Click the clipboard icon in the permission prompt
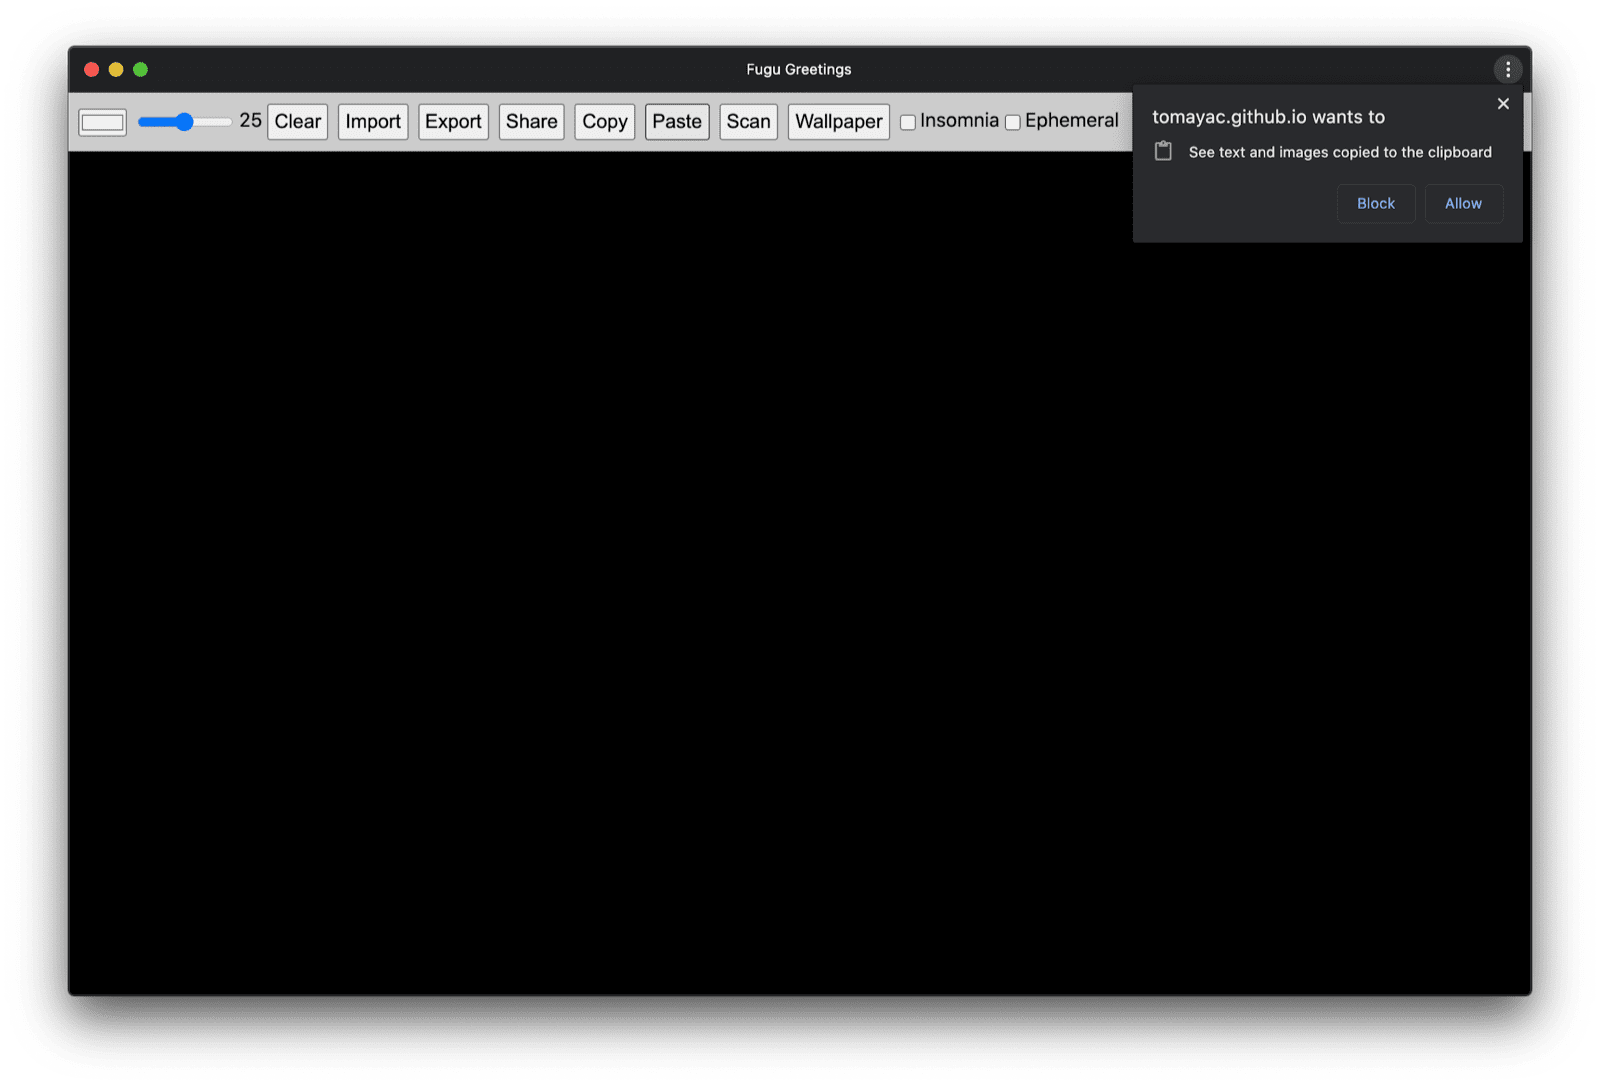 1162,150
